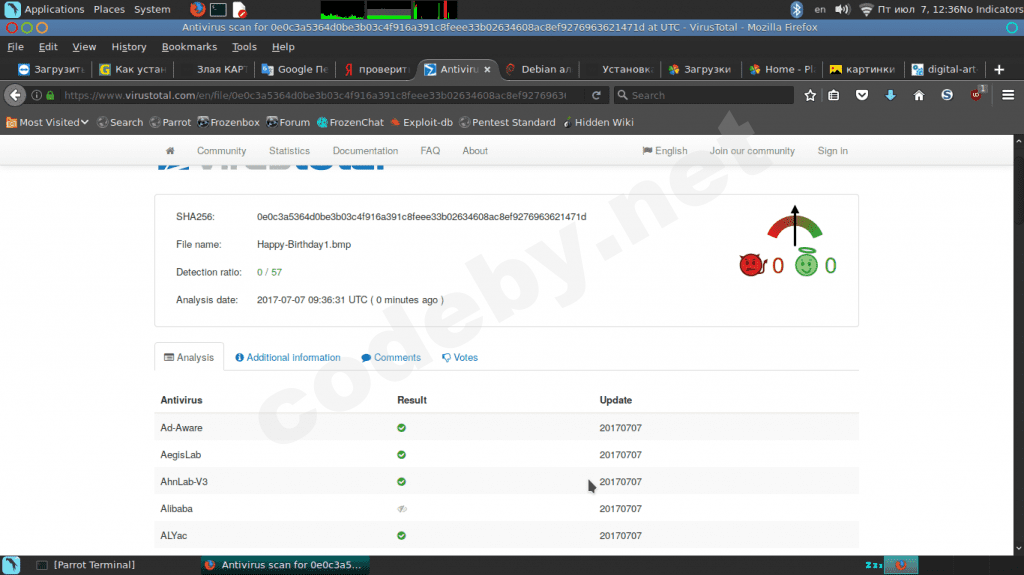
Task: Switch to the Analysis tab
Action: 189,357
